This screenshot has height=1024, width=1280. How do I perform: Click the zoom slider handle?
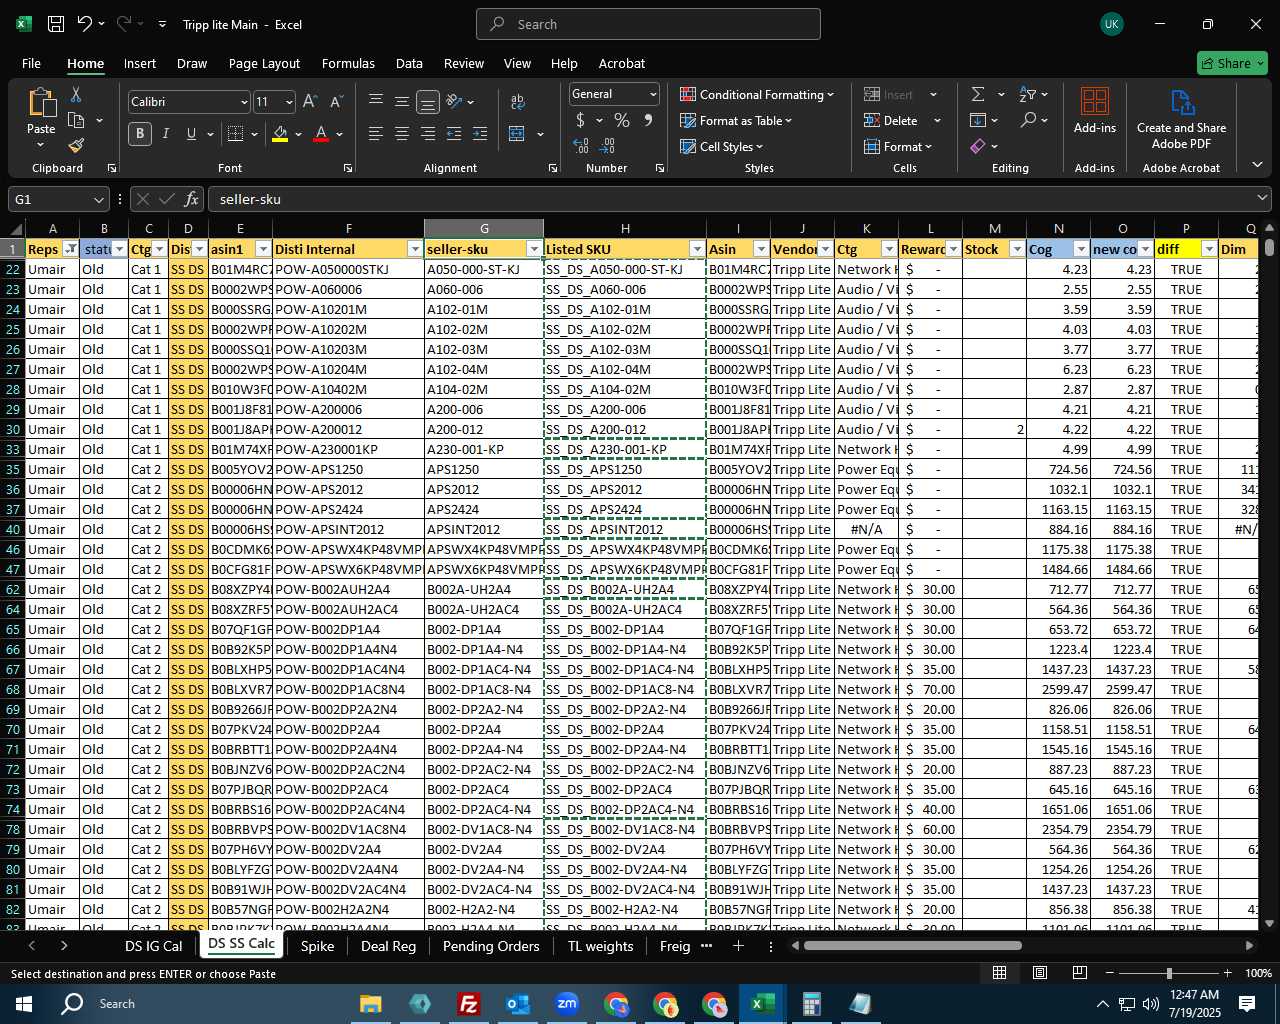1169,973
